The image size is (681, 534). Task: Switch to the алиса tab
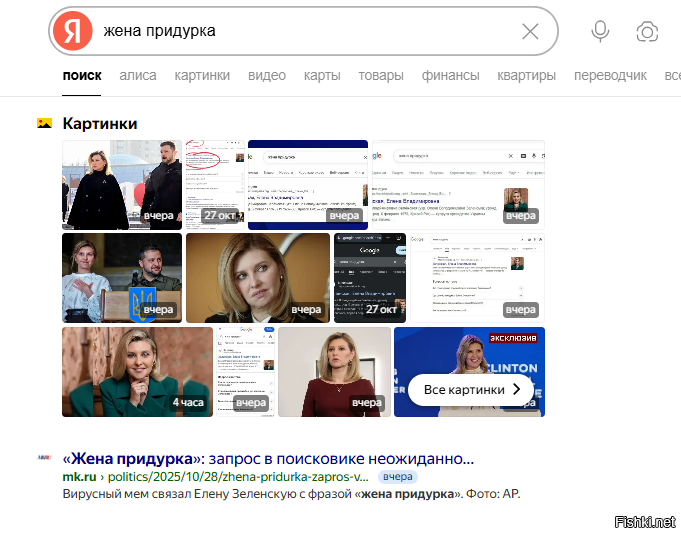click(138, 75)
